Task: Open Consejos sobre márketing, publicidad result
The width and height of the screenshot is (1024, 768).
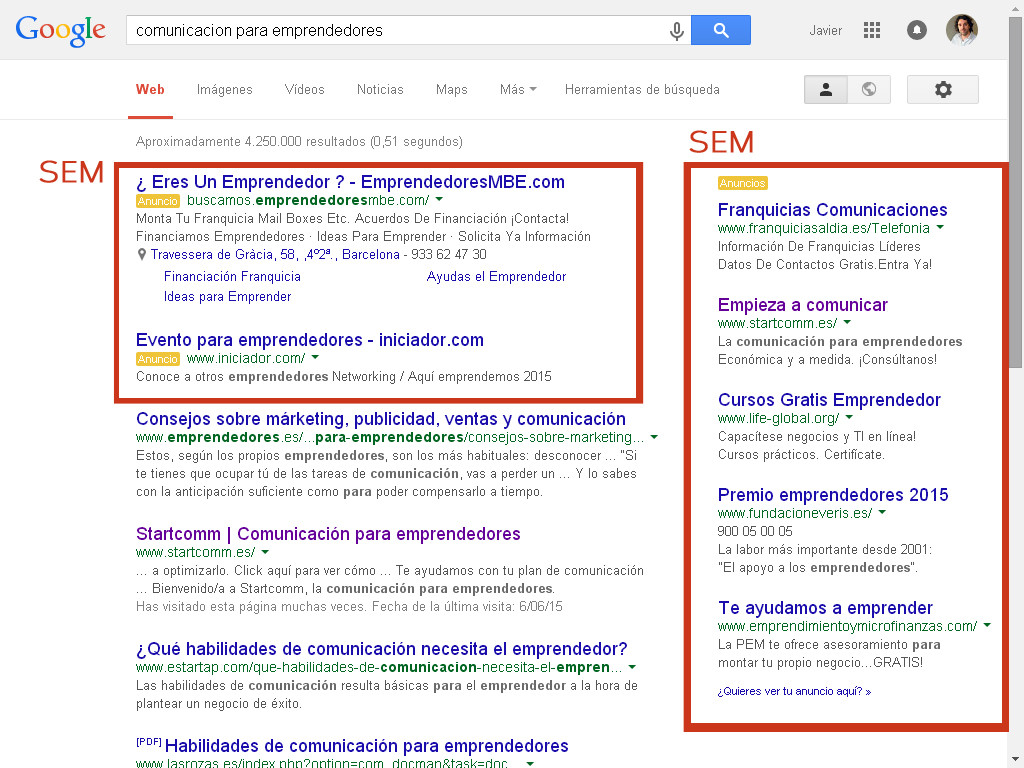Action: click(381, 419)
